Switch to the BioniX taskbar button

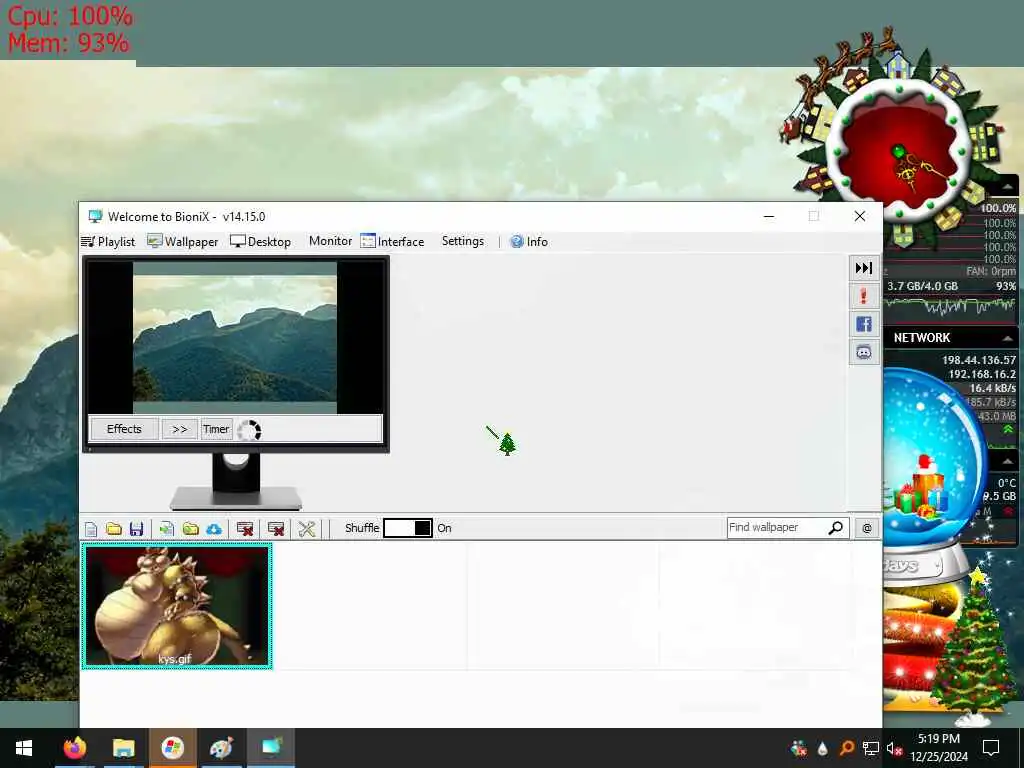pos(271,748)
